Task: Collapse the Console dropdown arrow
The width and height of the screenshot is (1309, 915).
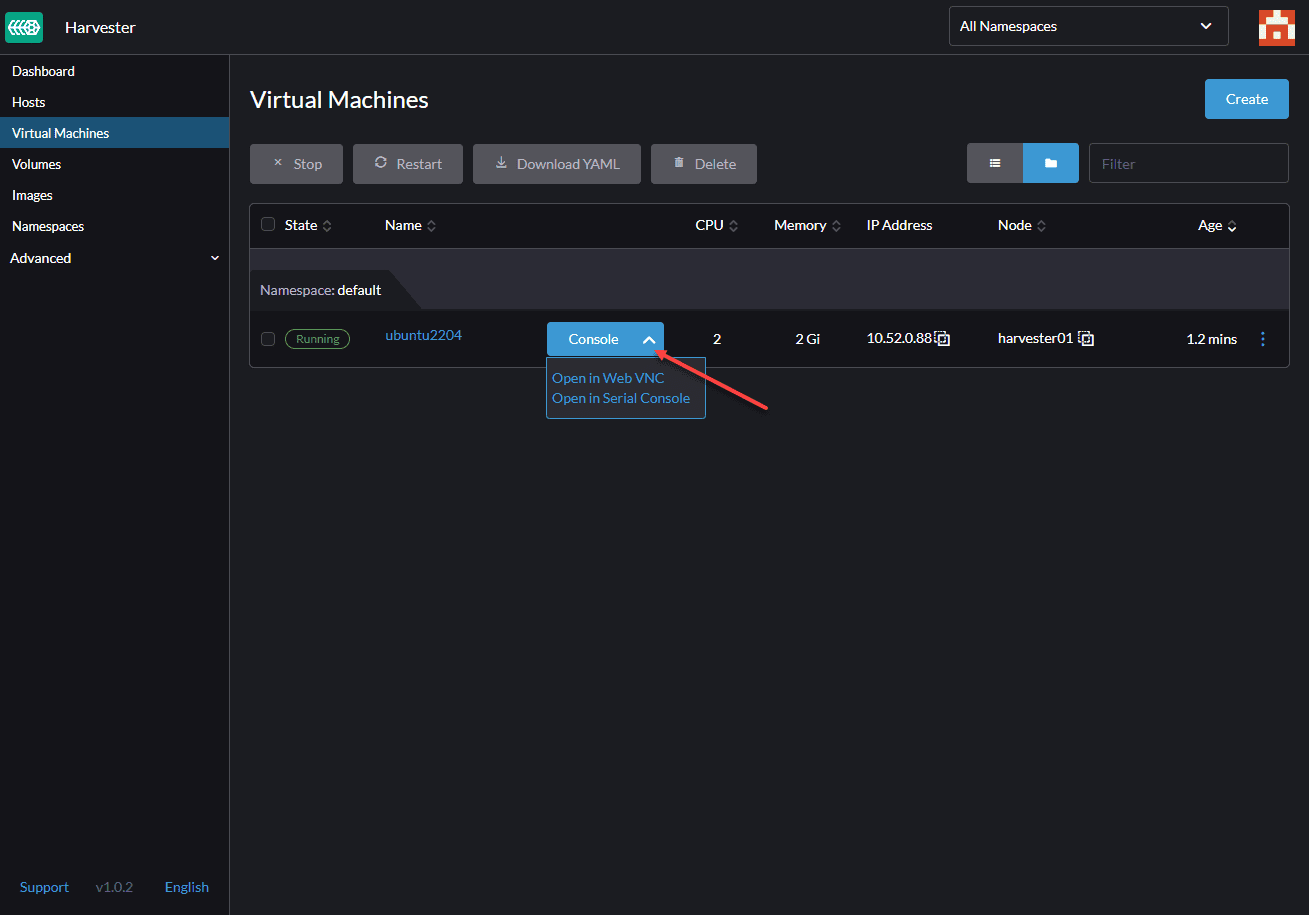Action: coord(649,339)
